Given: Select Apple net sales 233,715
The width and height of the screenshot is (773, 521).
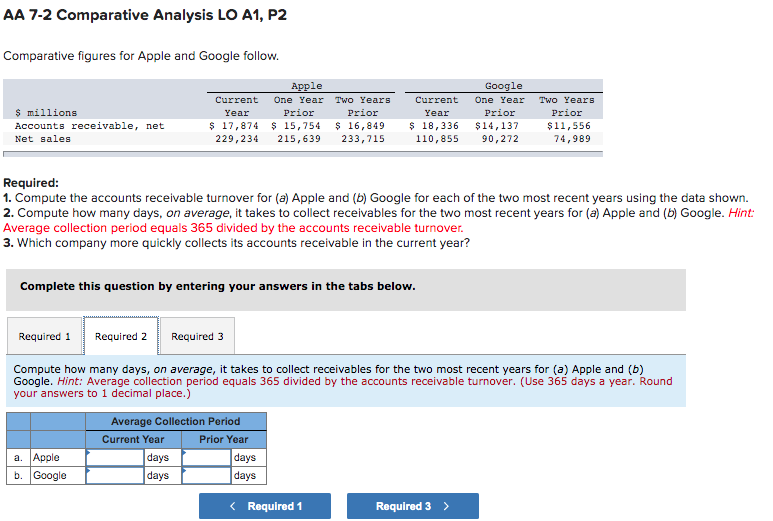Looking at the screenshot, I should pyautogui.click(x=363, y=139).
